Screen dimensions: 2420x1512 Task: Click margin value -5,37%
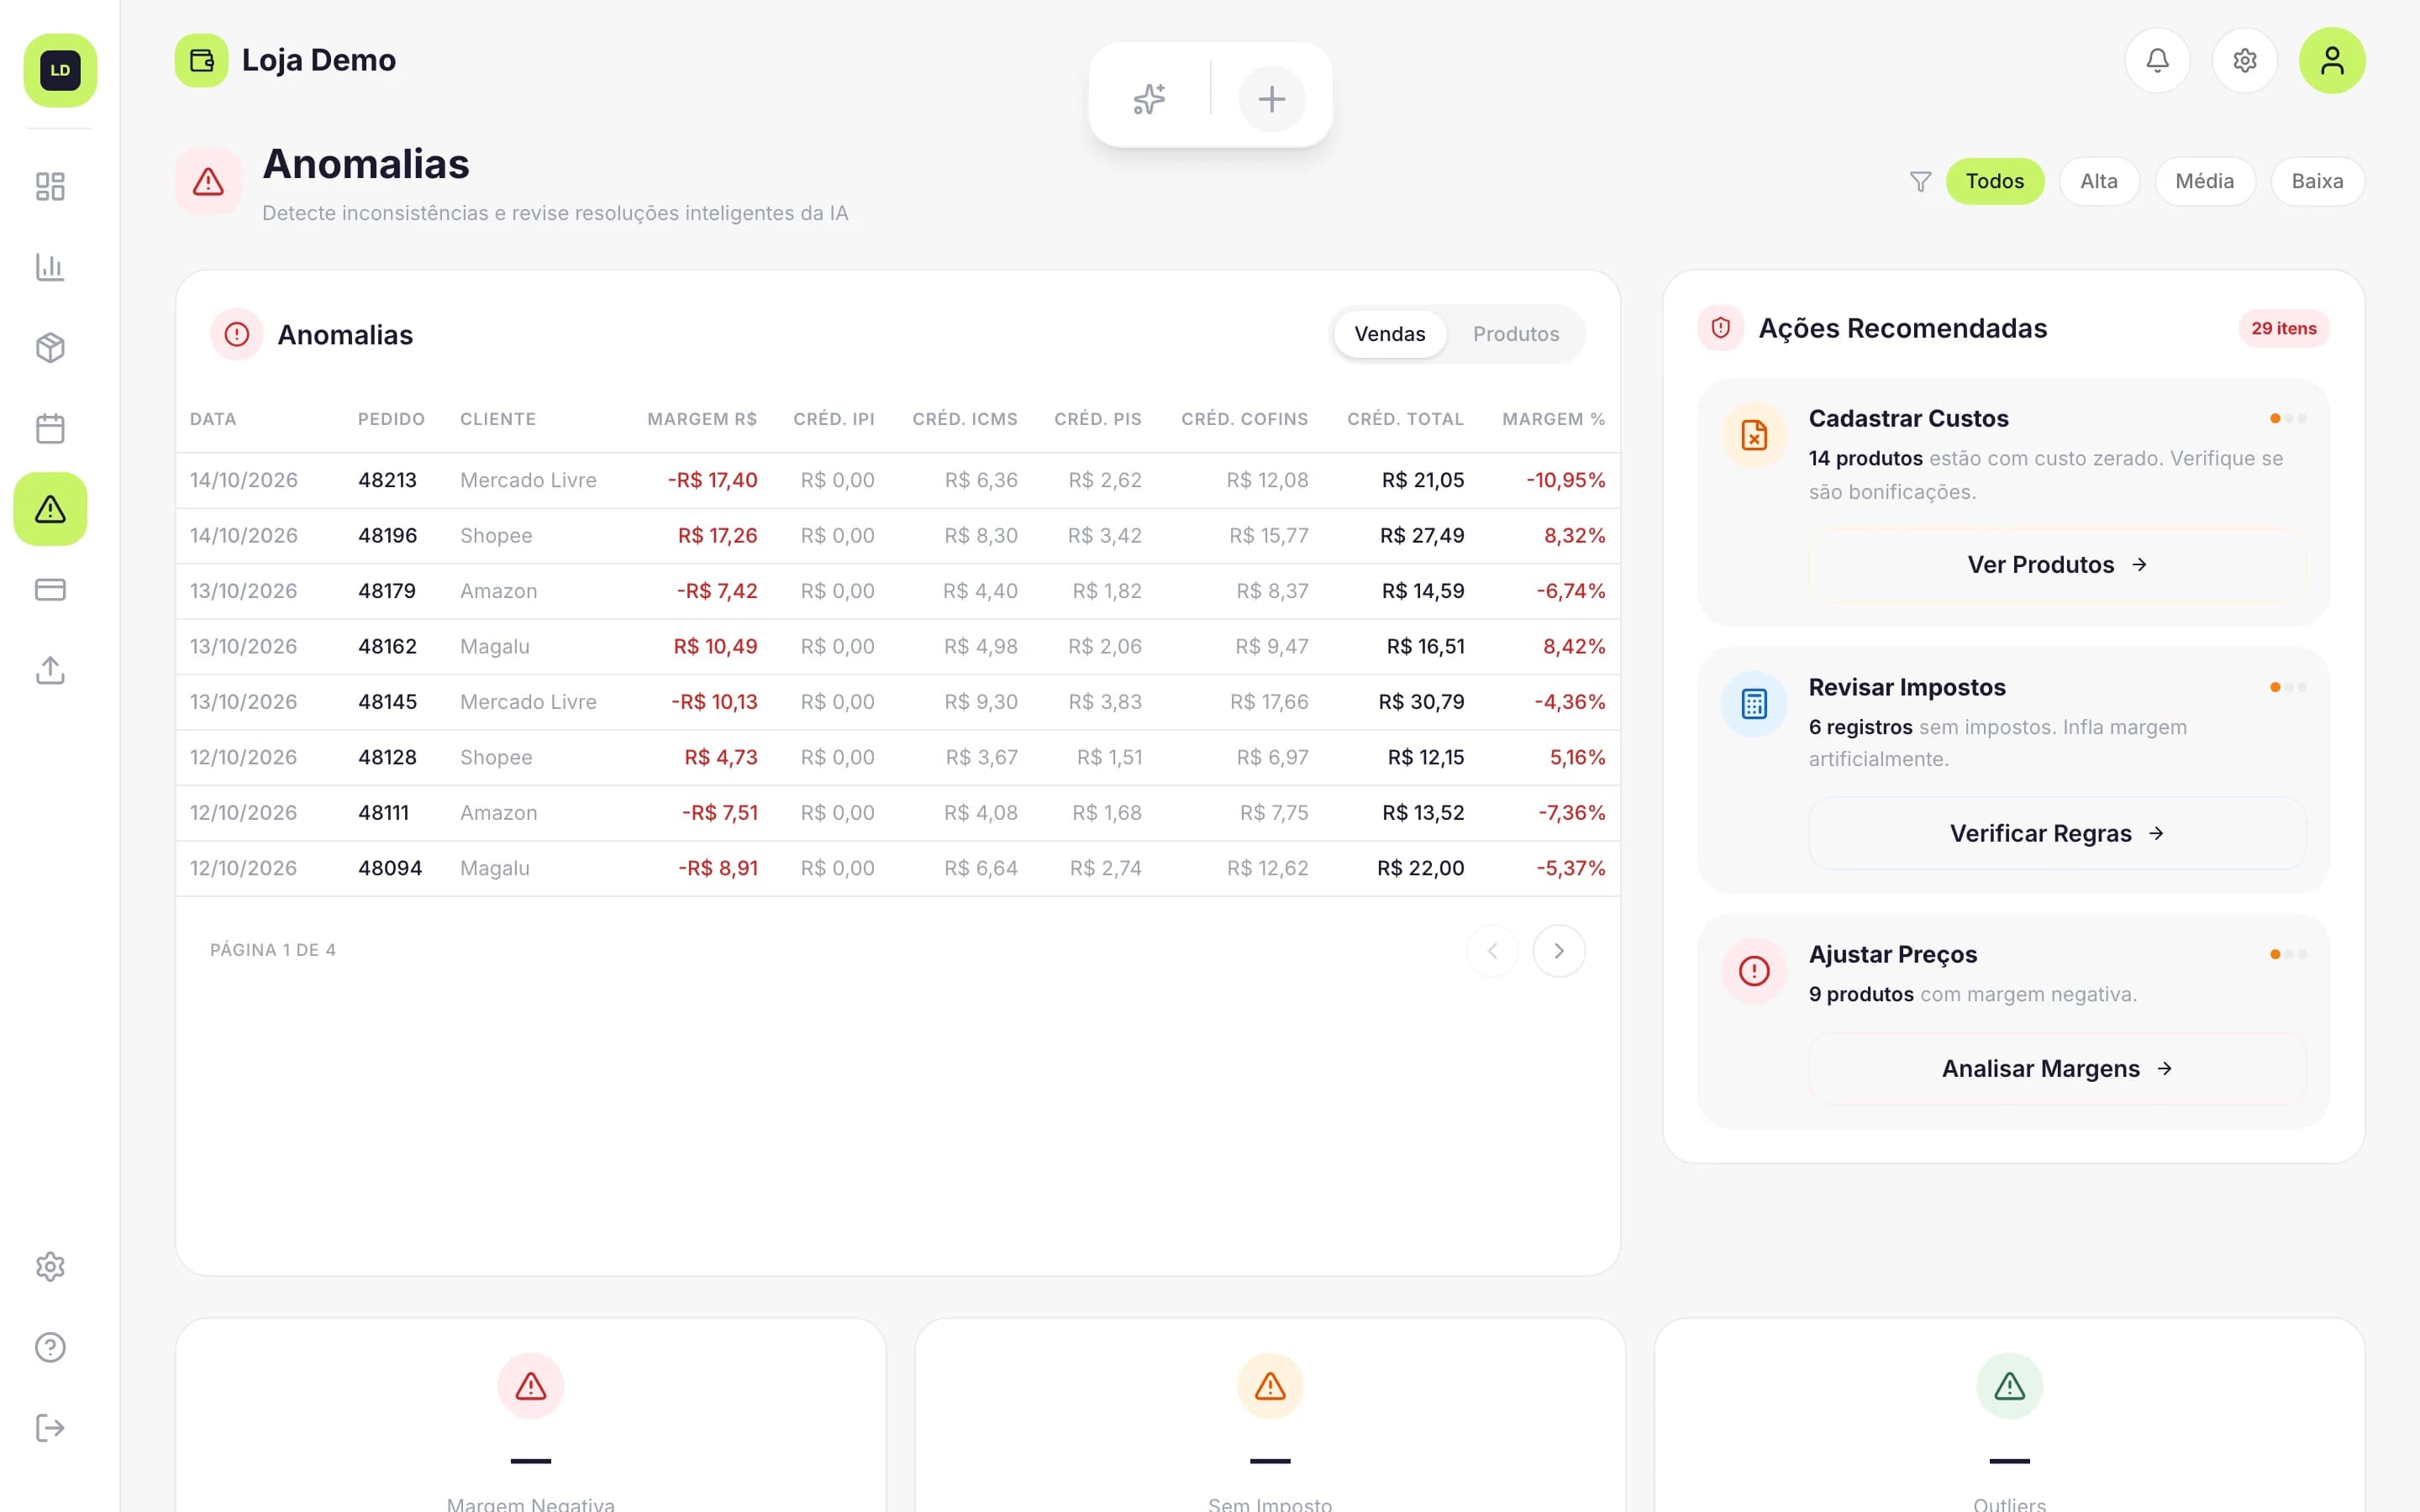[1570, 868]
